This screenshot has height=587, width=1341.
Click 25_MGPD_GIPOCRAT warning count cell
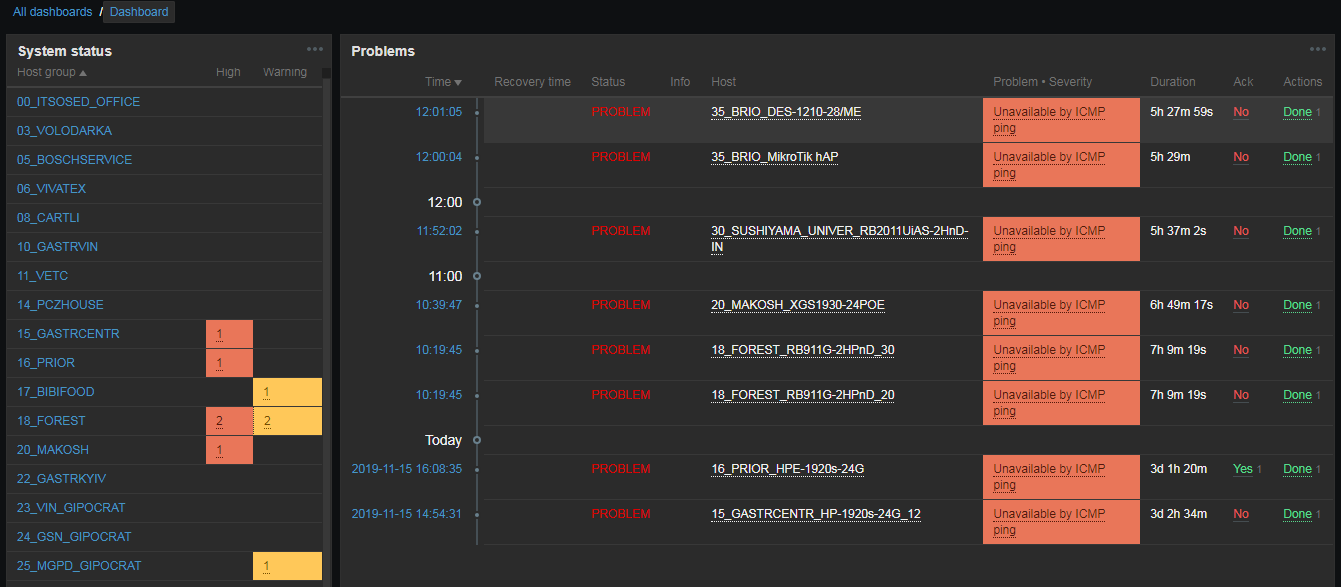[267, 566]
